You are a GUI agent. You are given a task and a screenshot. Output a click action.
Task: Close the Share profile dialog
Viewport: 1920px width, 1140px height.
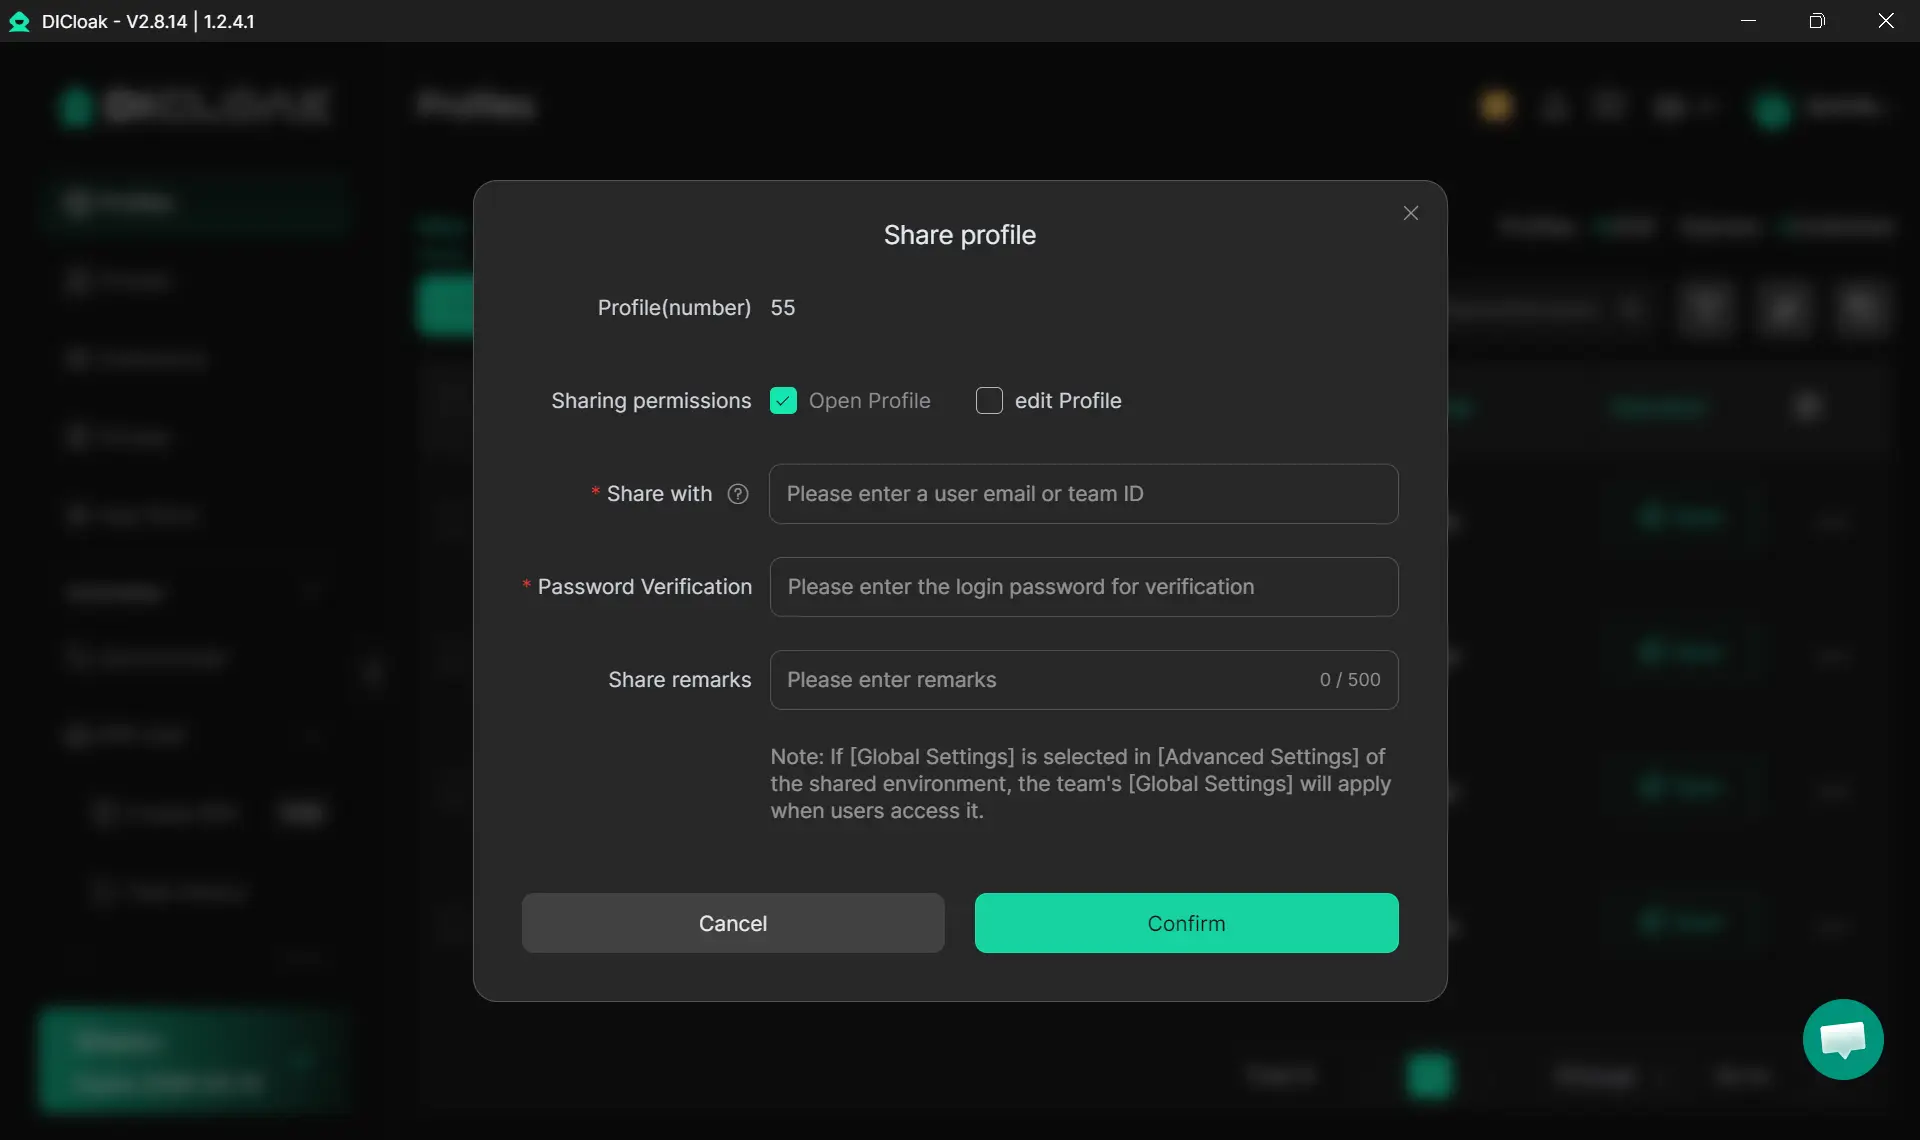(1410, 213)
